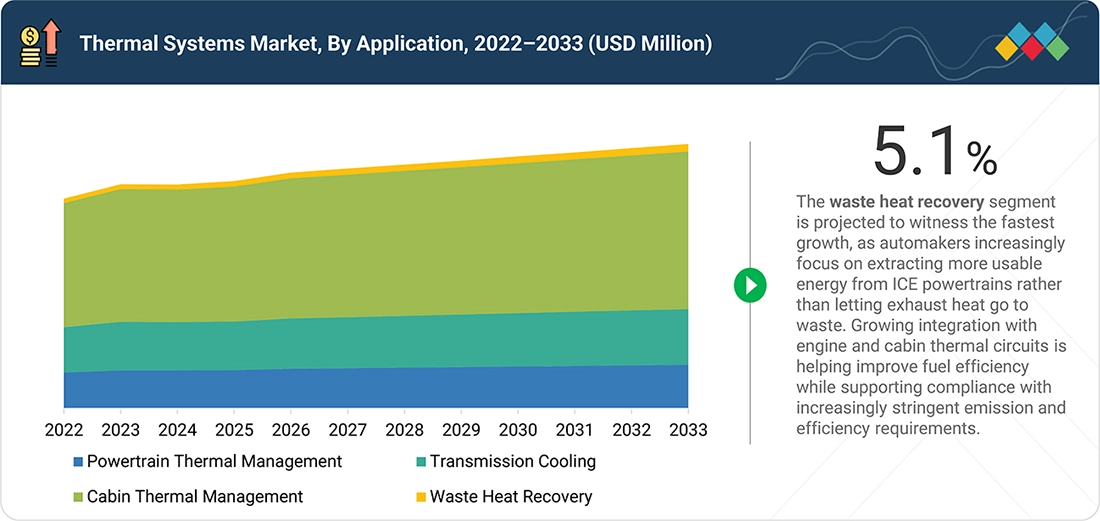This screenshot has height=521, width=1100.
Task: Select the teal Transmission Cooling legend swatch
Action: 421,462
